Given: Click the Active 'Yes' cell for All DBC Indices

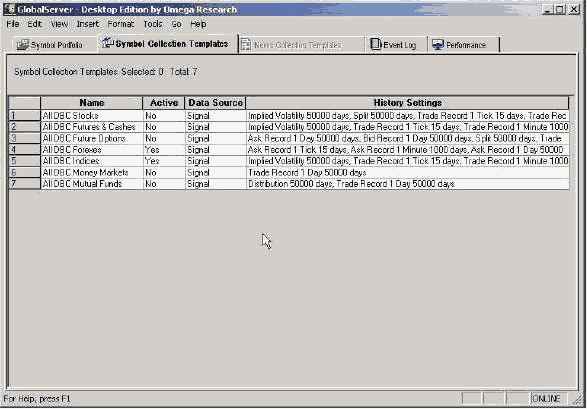Looking at the screenshot, I should point(164,161).
